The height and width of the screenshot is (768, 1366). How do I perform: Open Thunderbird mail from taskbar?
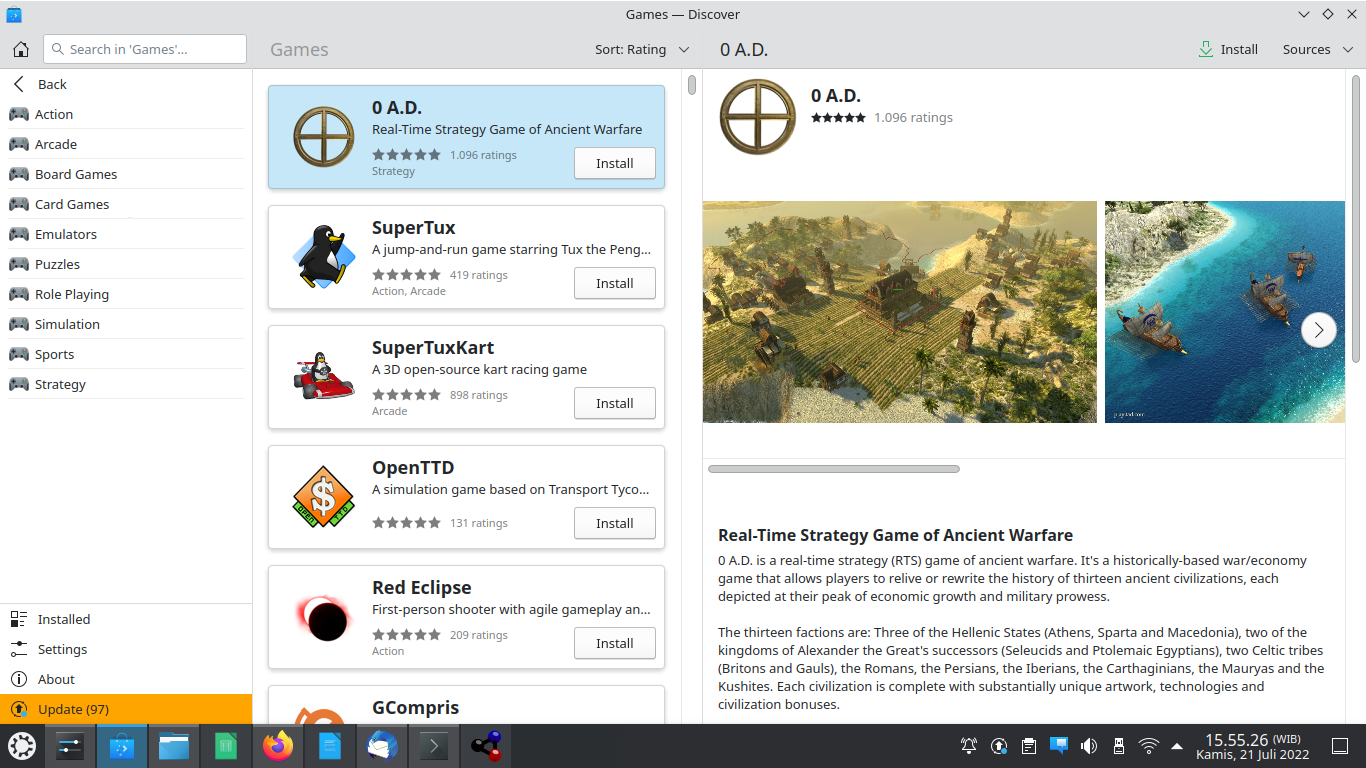(382, 746)
